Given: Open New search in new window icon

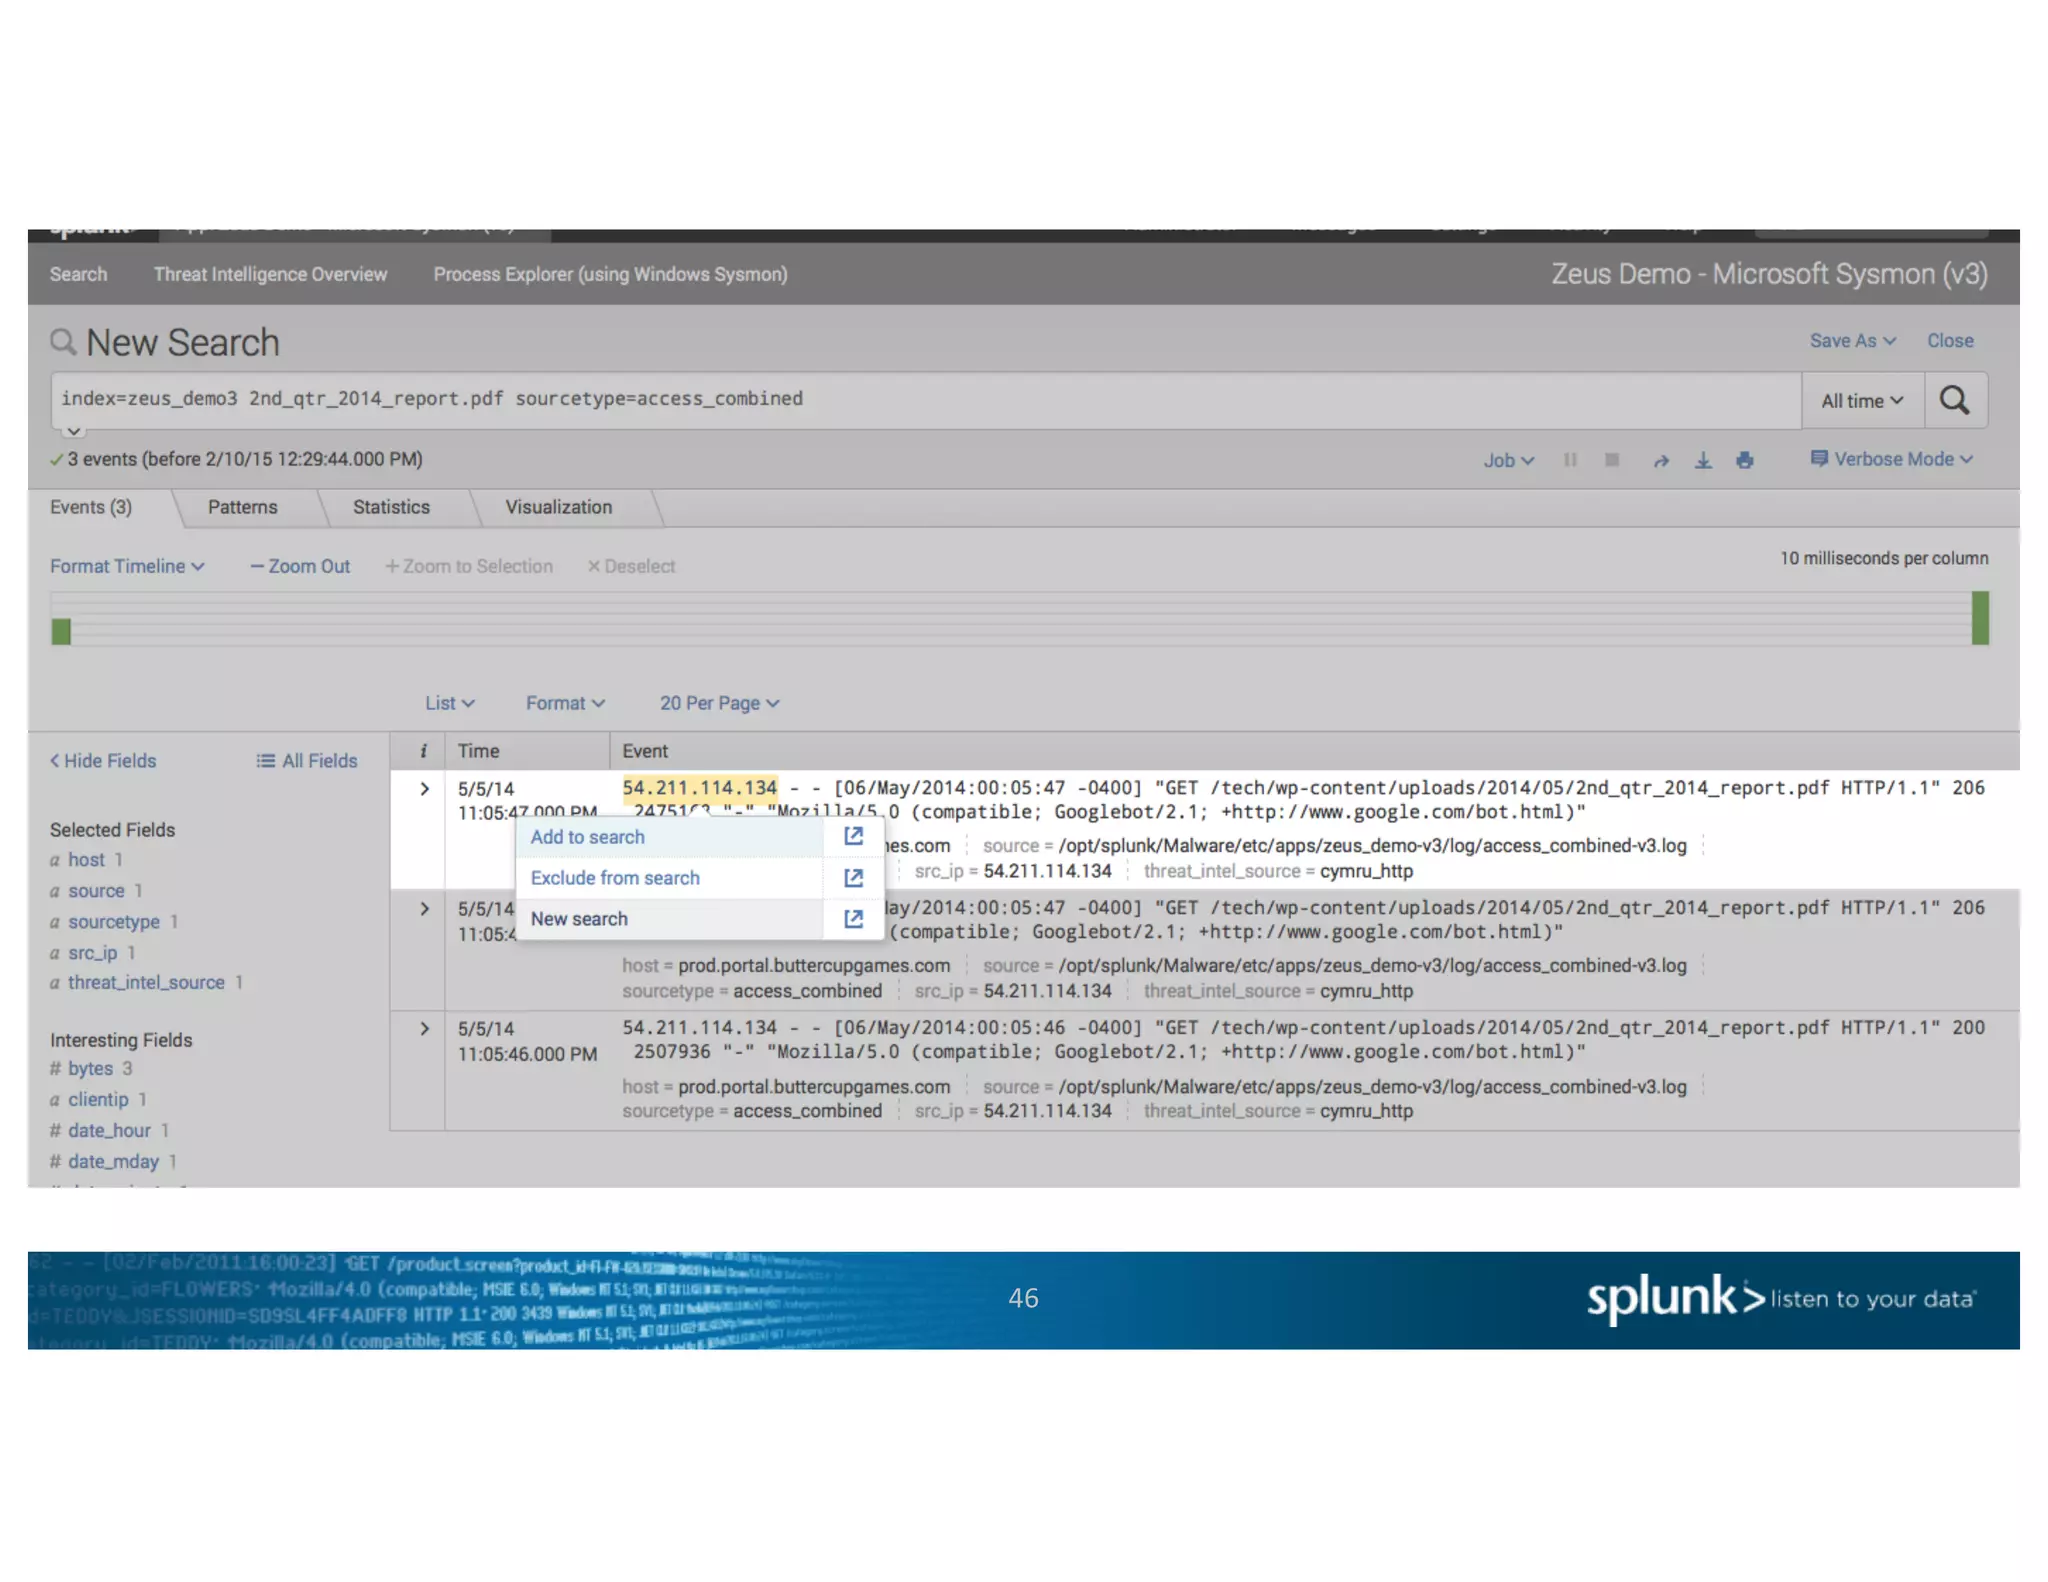Looking at the screenshot, I should 853,918.
